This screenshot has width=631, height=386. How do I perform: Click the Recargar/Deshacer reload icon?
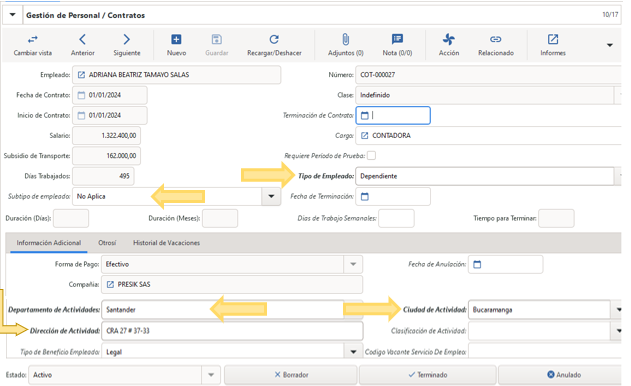(x=274, y=39)
